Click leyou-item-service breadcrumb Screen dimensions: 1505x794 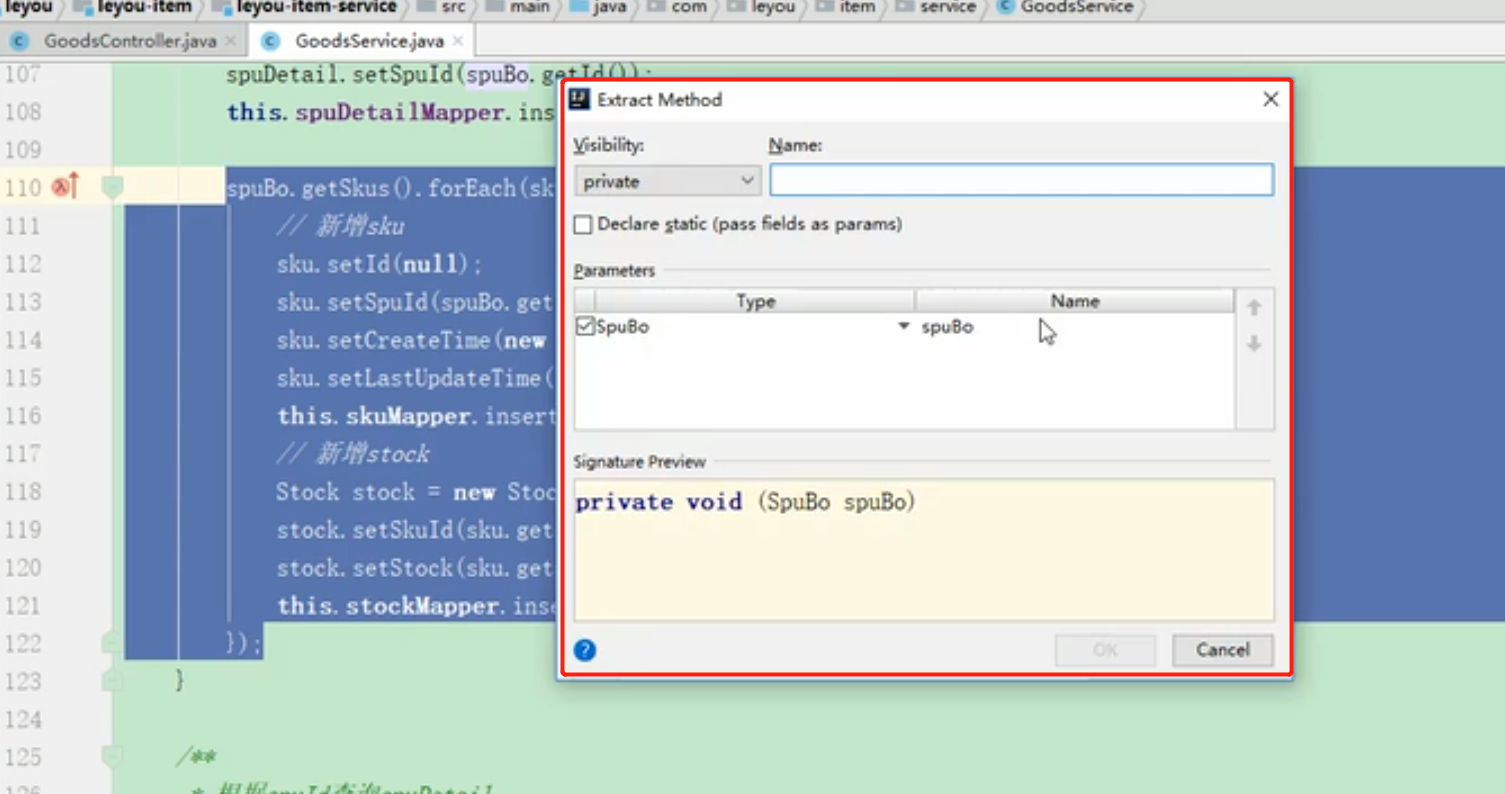tap(304, 7)
